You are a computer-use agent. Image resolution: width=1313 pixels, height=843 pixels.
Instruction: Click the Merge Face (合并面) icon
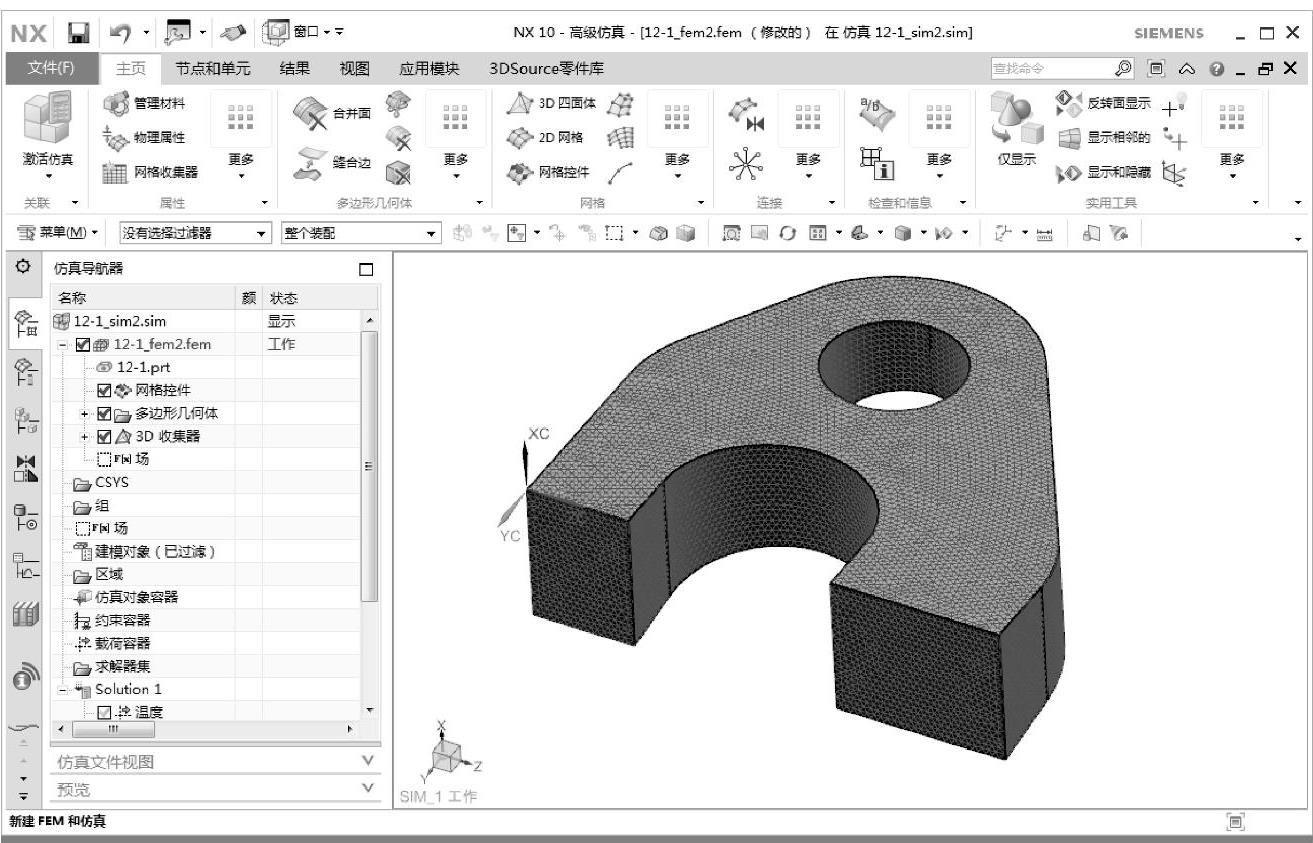(312, 113)
